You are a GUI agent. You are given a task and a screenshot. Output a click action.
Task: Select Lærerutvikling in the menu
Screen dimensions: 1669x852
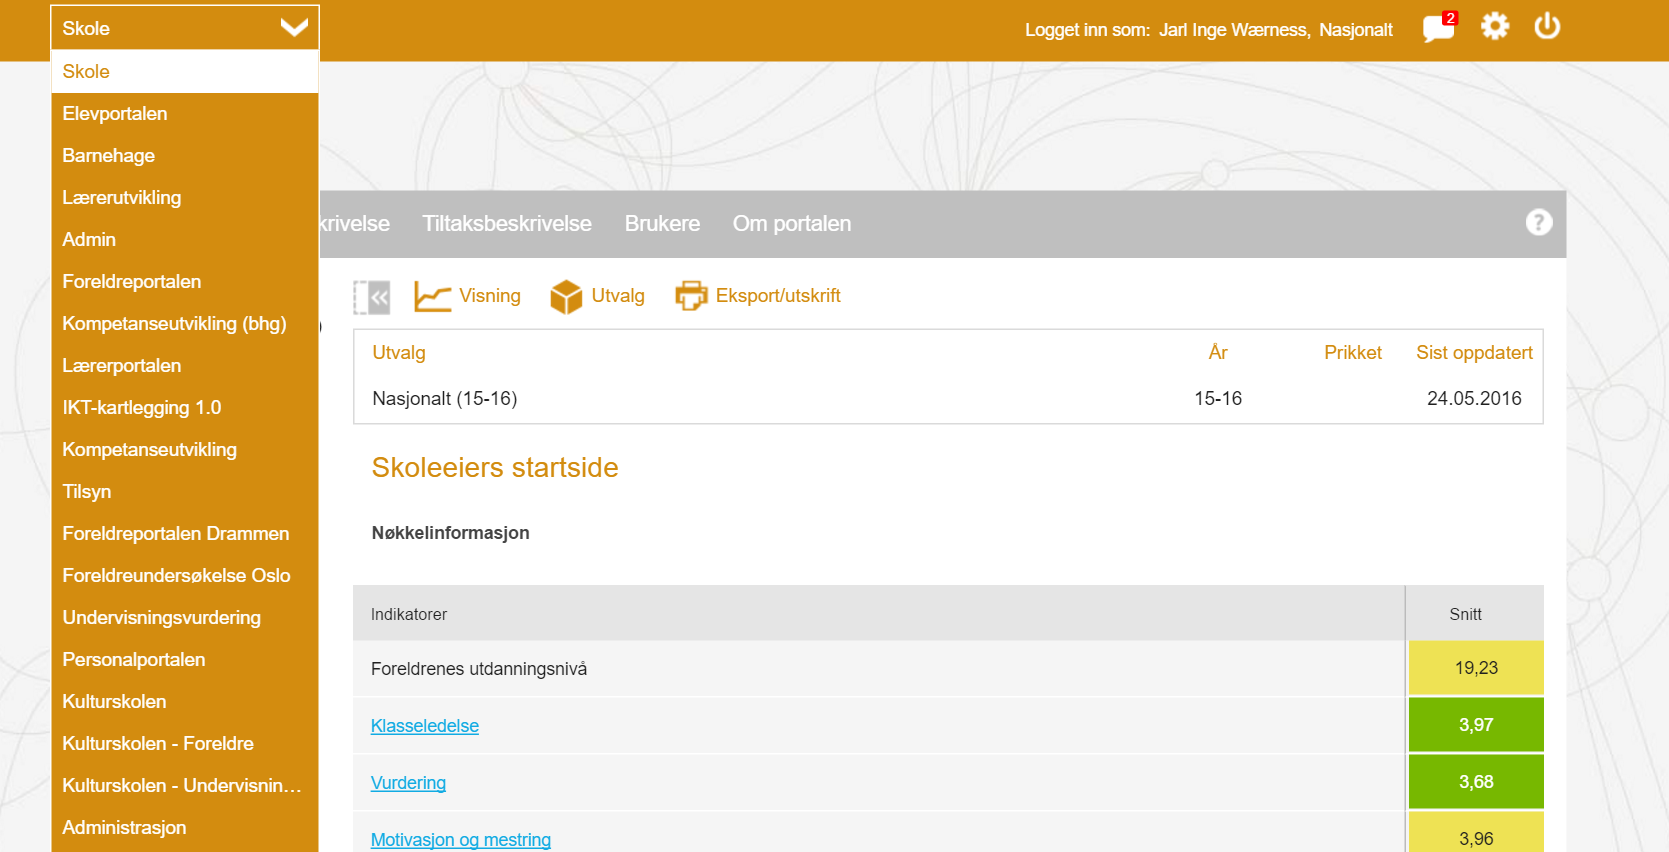(185, 197)
